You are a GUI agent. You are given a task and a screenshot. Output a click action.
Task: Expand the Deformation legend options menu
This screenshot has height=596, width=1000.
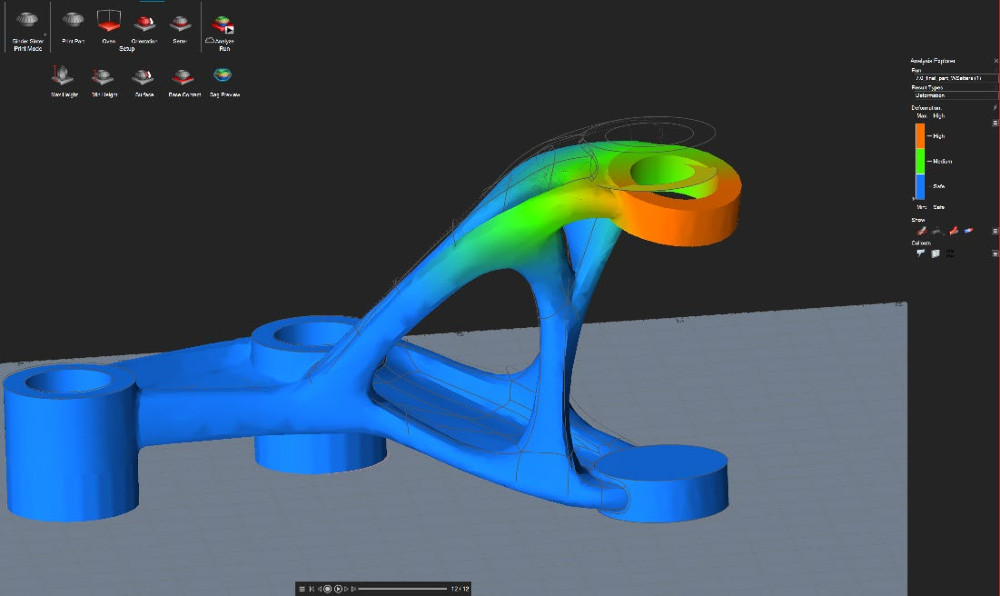click(995, 122)
